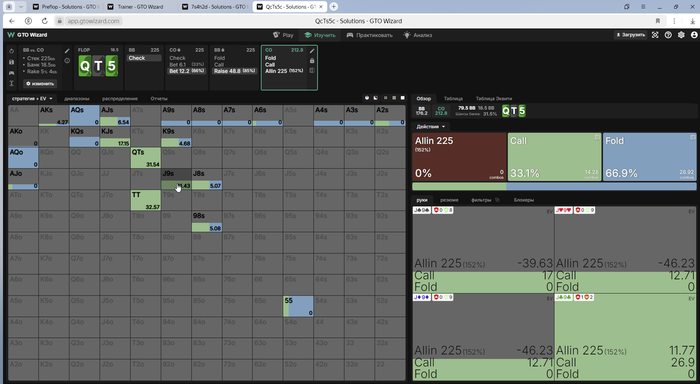
Task: Select the QTs hand cell in the matrix
Action: [x=146, y=158]
